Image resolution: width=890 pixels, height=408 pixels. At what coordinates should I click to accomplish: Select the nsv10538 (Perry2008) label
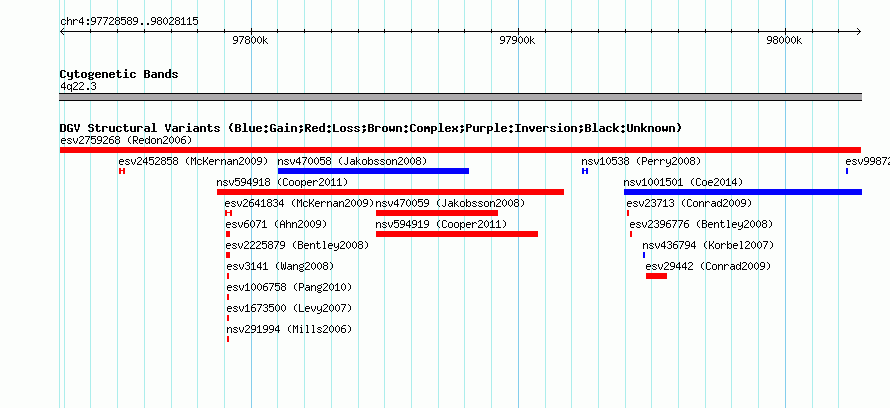pyautogui.click(x=641, y=161)
